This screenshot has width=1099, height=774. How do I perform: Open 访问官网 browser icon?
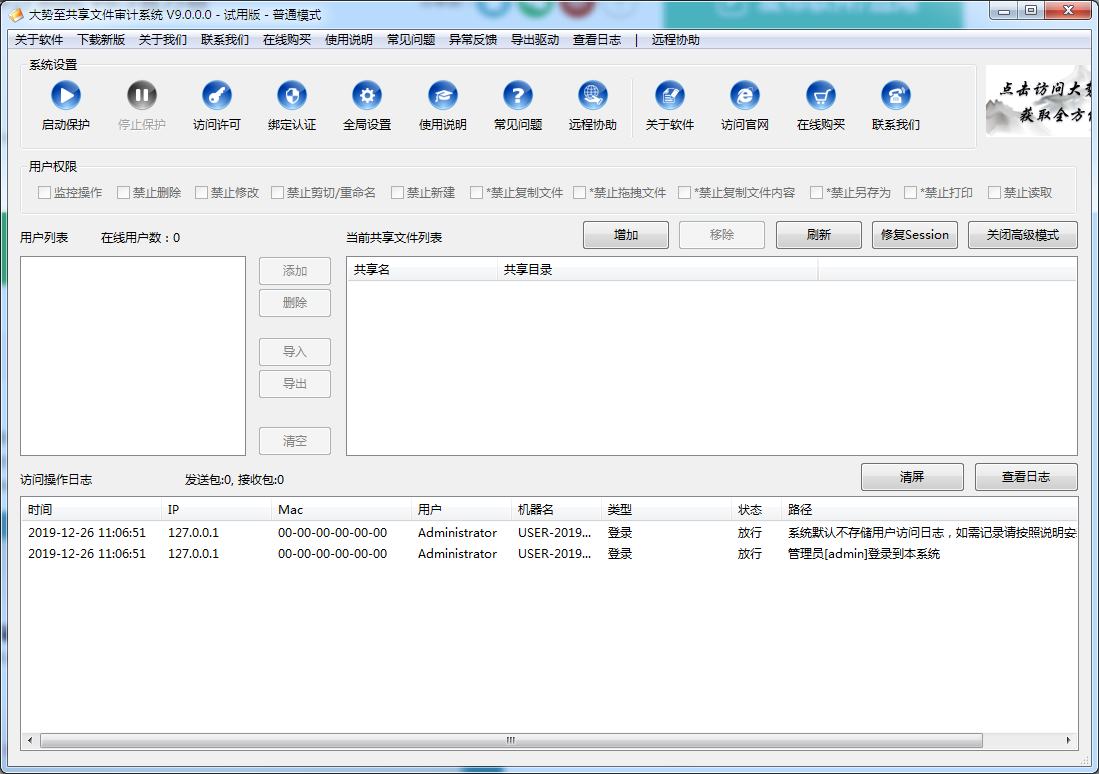click(745, 95)
